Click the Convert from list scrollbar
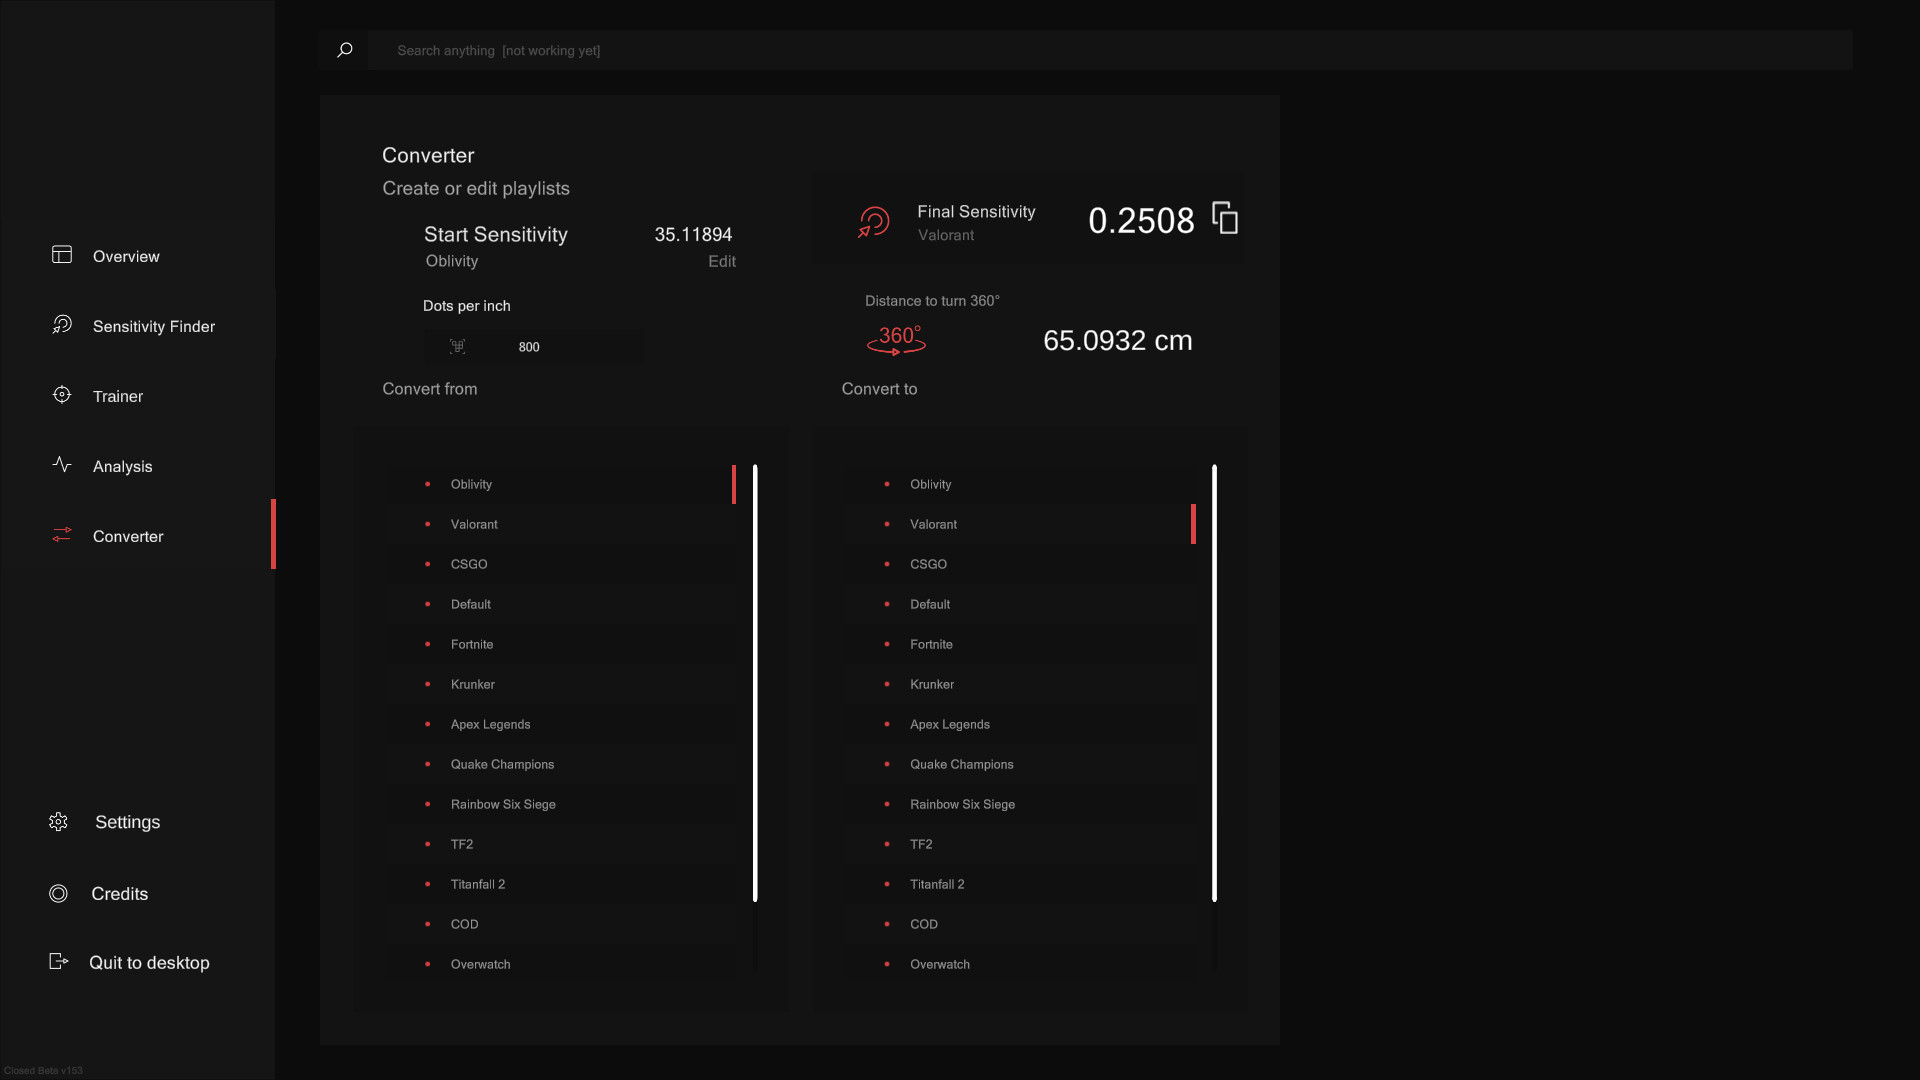Viewport: 1920px width, 1080px height. (x=755, y=683)
